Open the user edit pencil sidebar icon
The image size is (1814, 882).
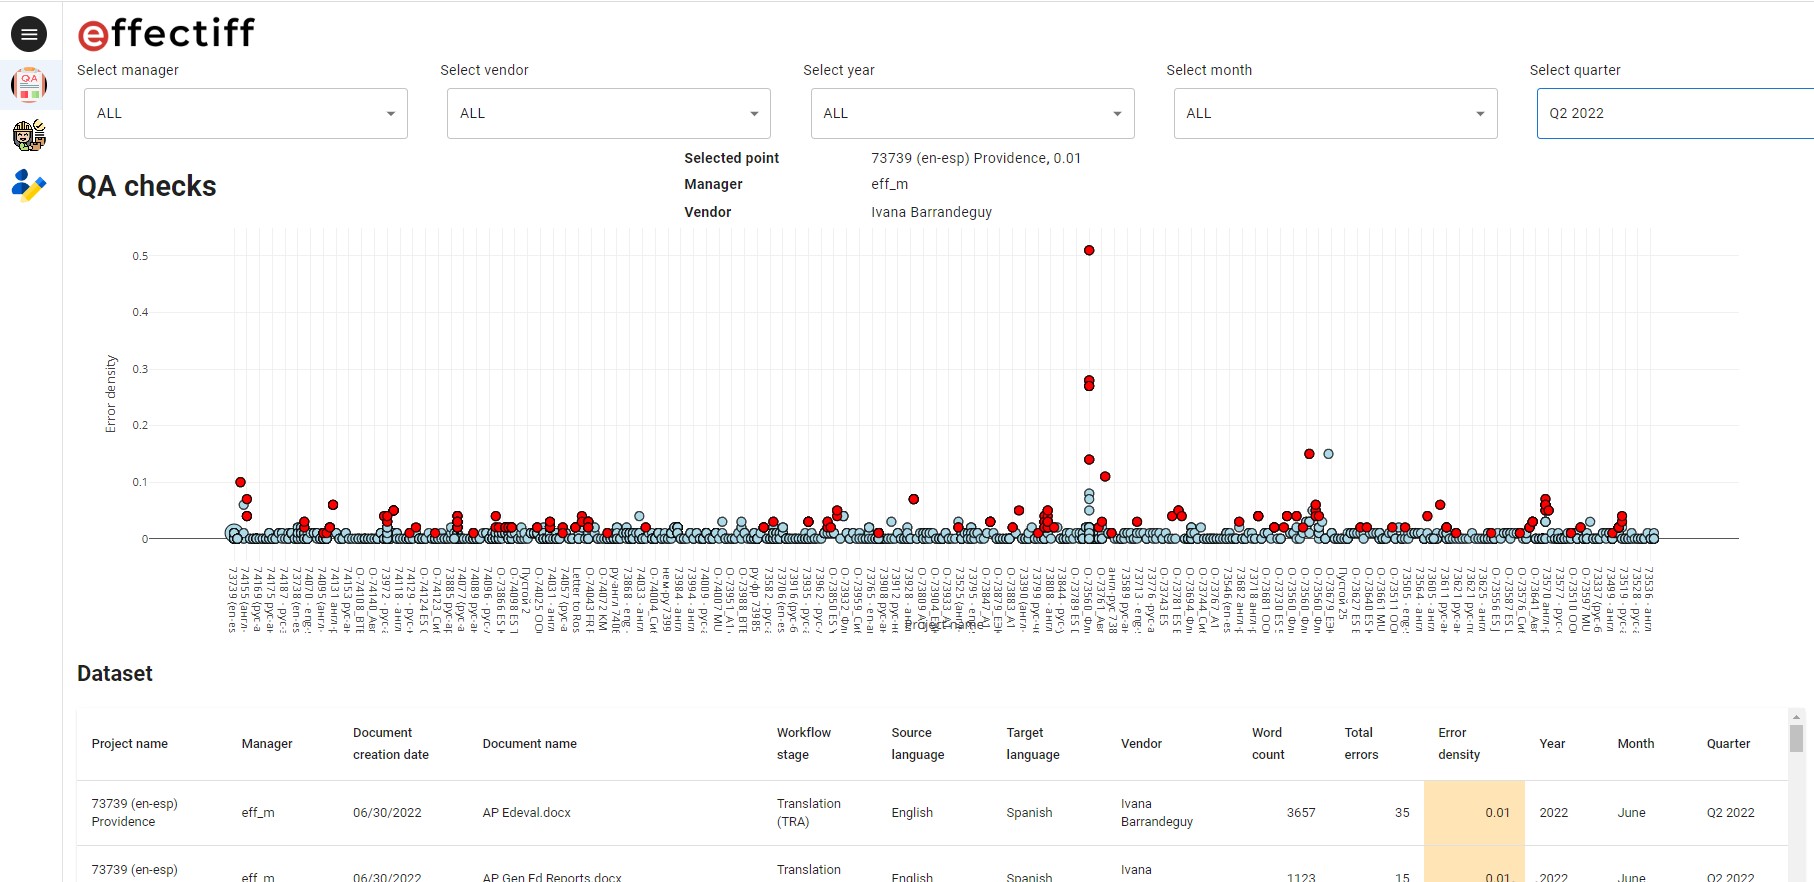pyautogui.click(x=29, y=185)
